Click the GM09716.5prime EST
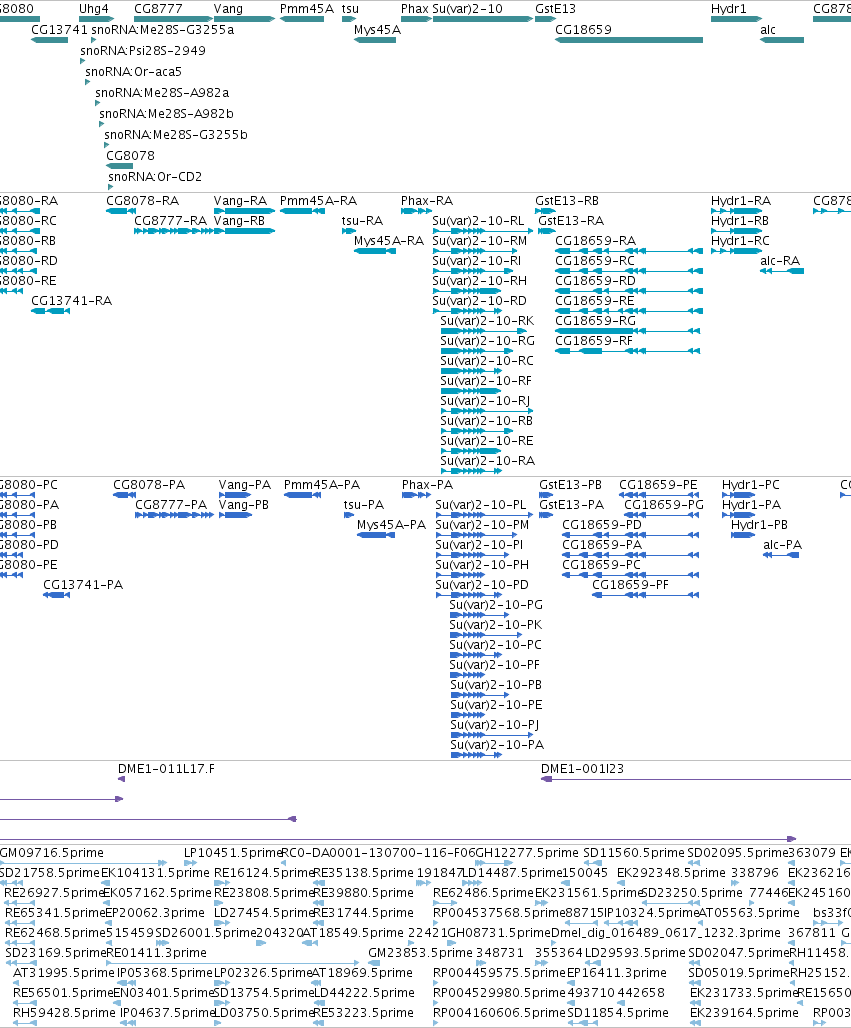This screenshot has width=851, height=1028. tap(83, 863)
